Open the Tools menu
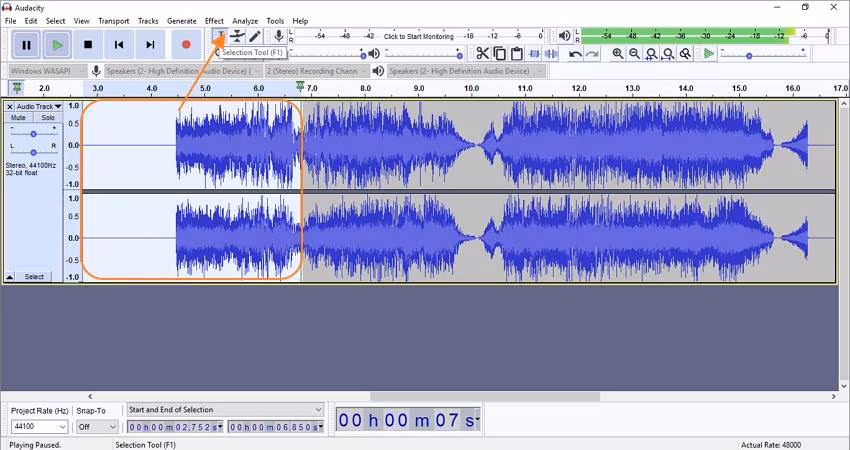This screenshot has height=450, width=850. 275,21
